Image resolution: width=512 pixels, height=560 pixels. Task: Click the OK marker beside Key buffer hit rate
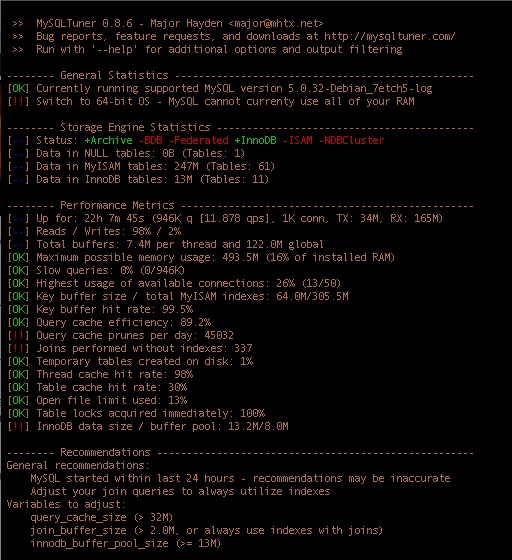coord(18,309)
